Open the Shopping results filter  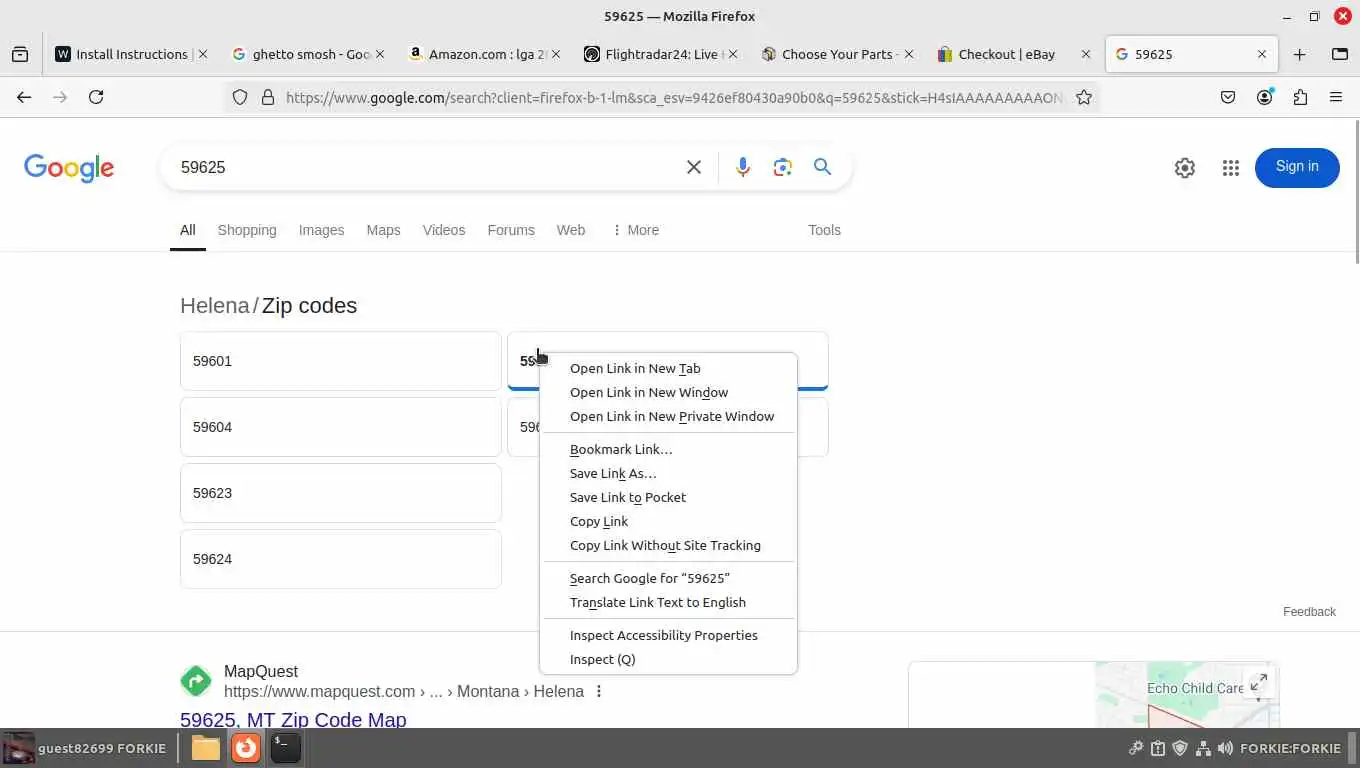coord(247,230)
